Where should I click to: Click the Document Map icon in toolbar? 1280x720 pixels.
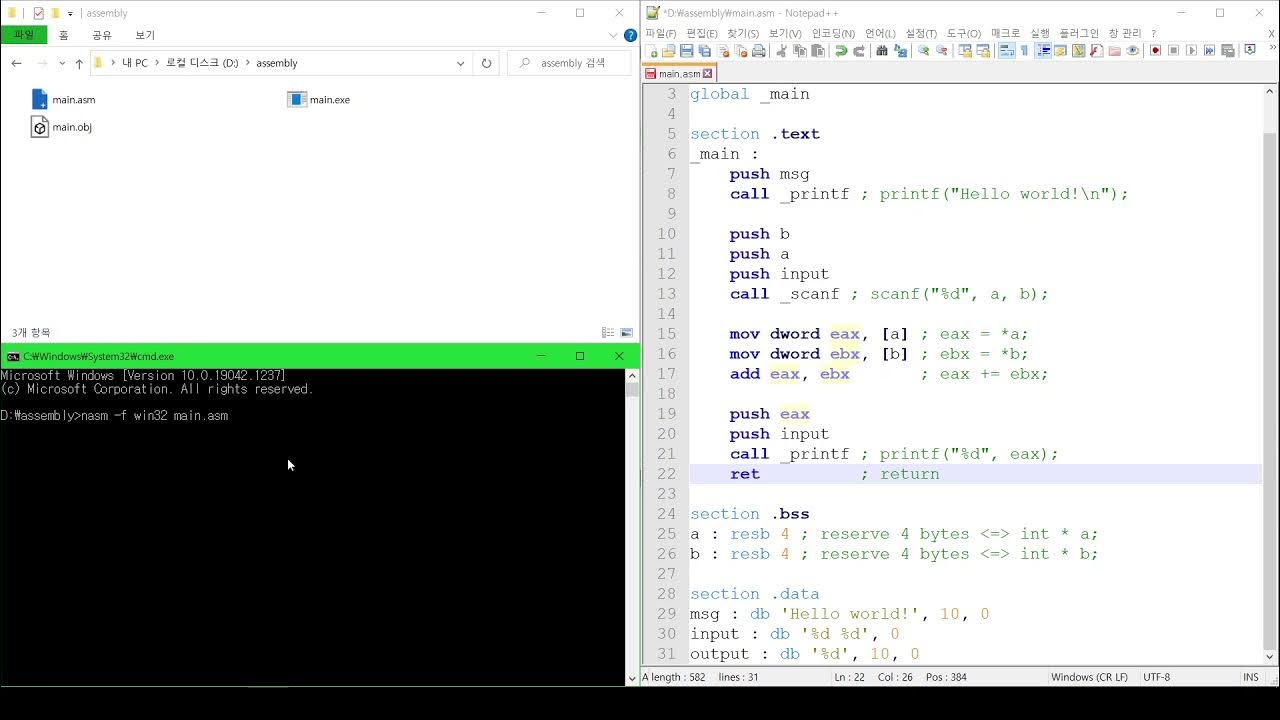coord(1078,50)
